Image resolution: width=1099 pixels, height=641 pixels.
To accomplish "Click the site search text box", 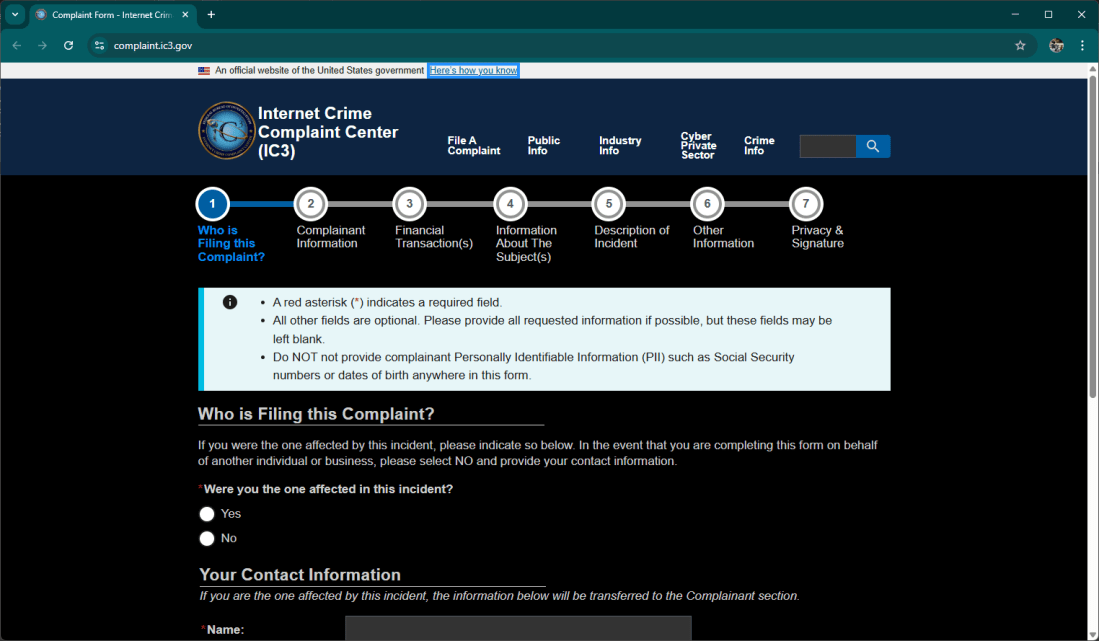I will click(827, 147).
